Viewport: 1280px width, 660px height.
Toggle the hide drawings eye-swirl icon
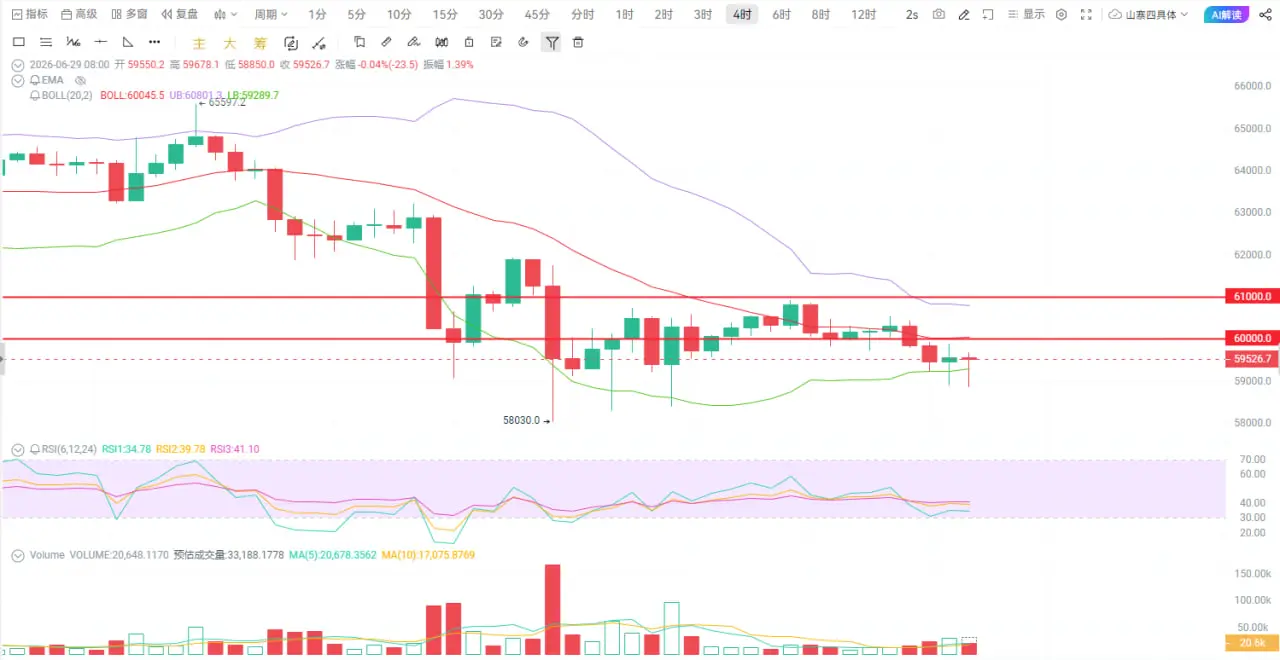click(x=523, y=42)
